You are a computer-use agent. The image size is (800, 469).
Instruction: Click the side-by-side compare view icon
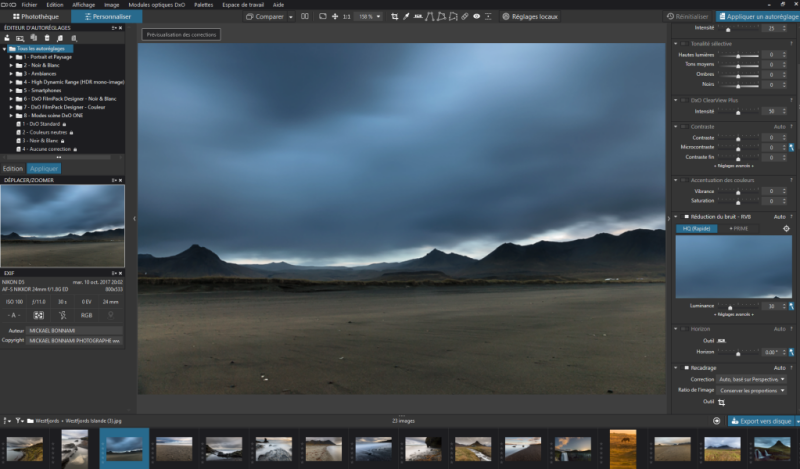[304, 17]
